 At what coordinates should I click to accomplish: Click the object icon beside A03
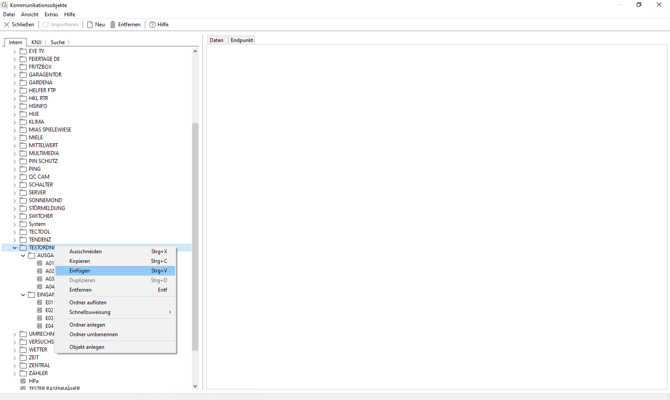40,279
